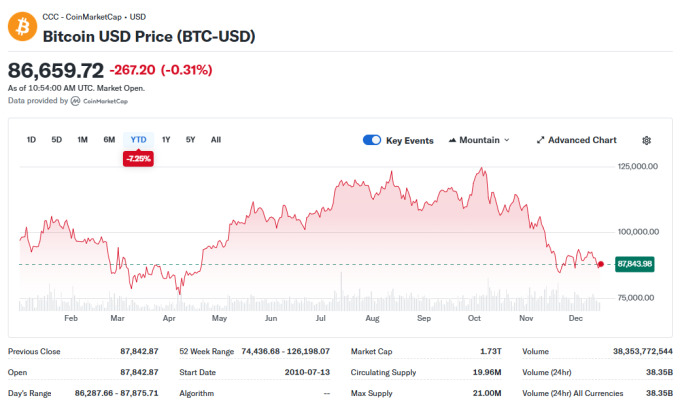Toggle the Key Events switch

[x=372, y=141]
